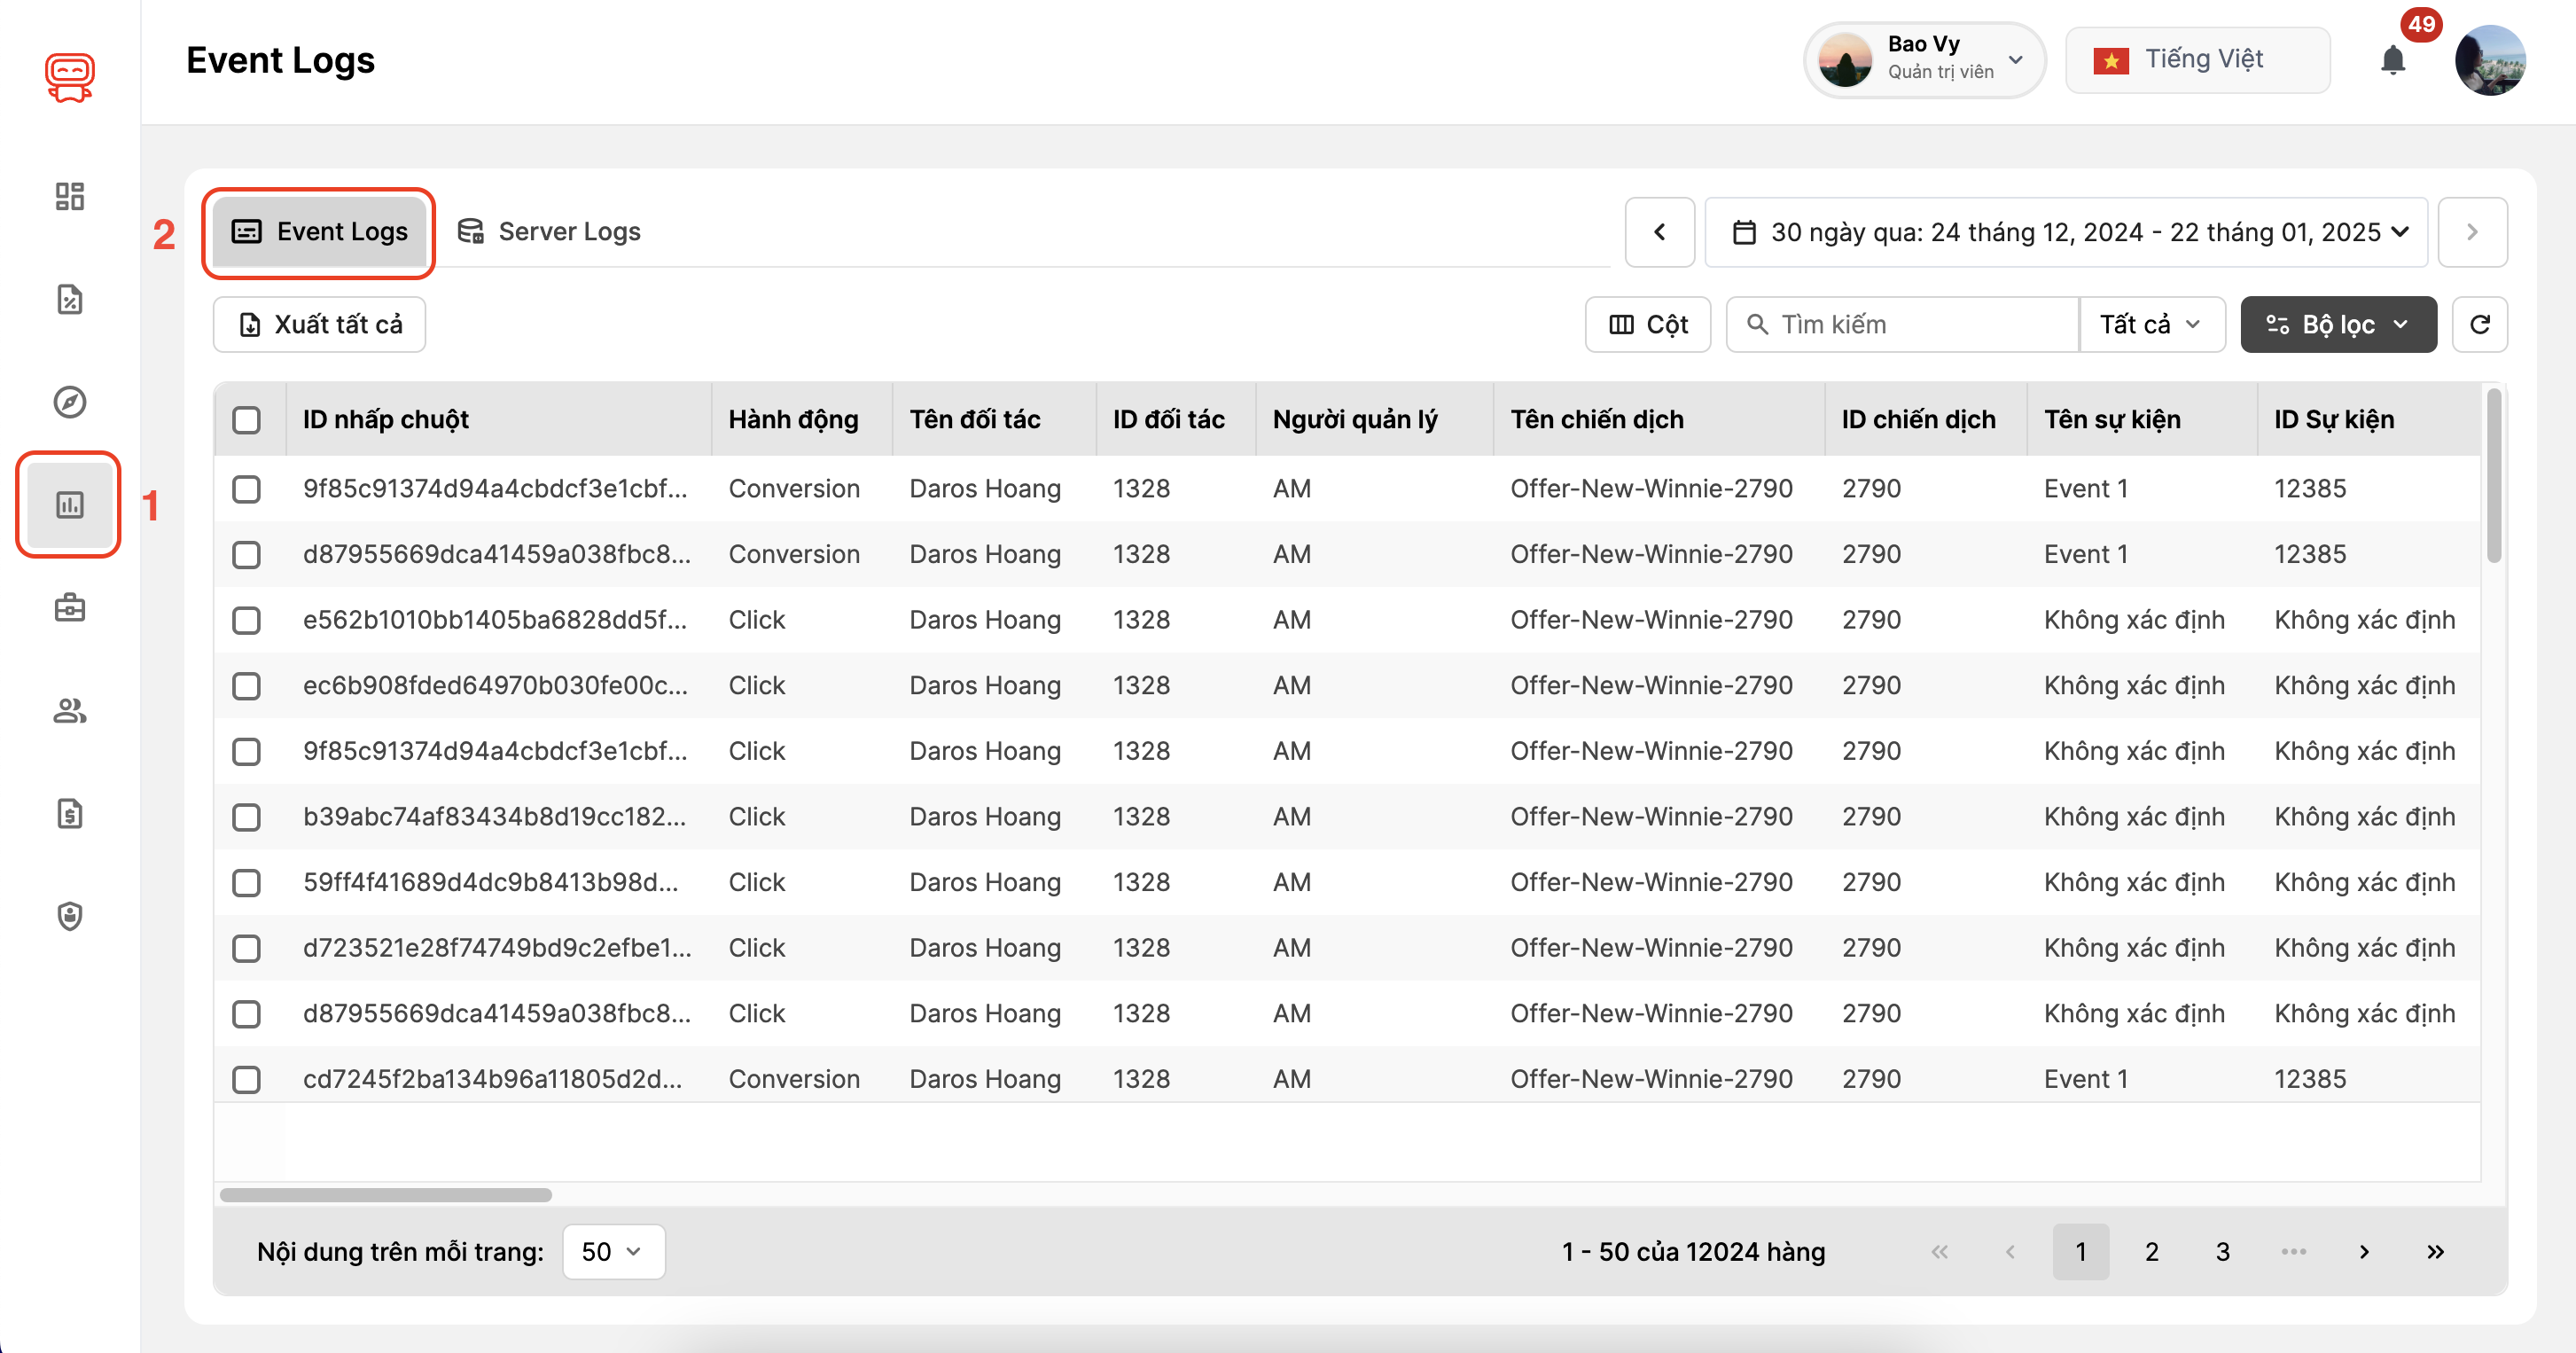This screenshot has width=2576, height=1353.
Task: Open the compass explore icon in sidebar
Action: click(x=68, y=402)
